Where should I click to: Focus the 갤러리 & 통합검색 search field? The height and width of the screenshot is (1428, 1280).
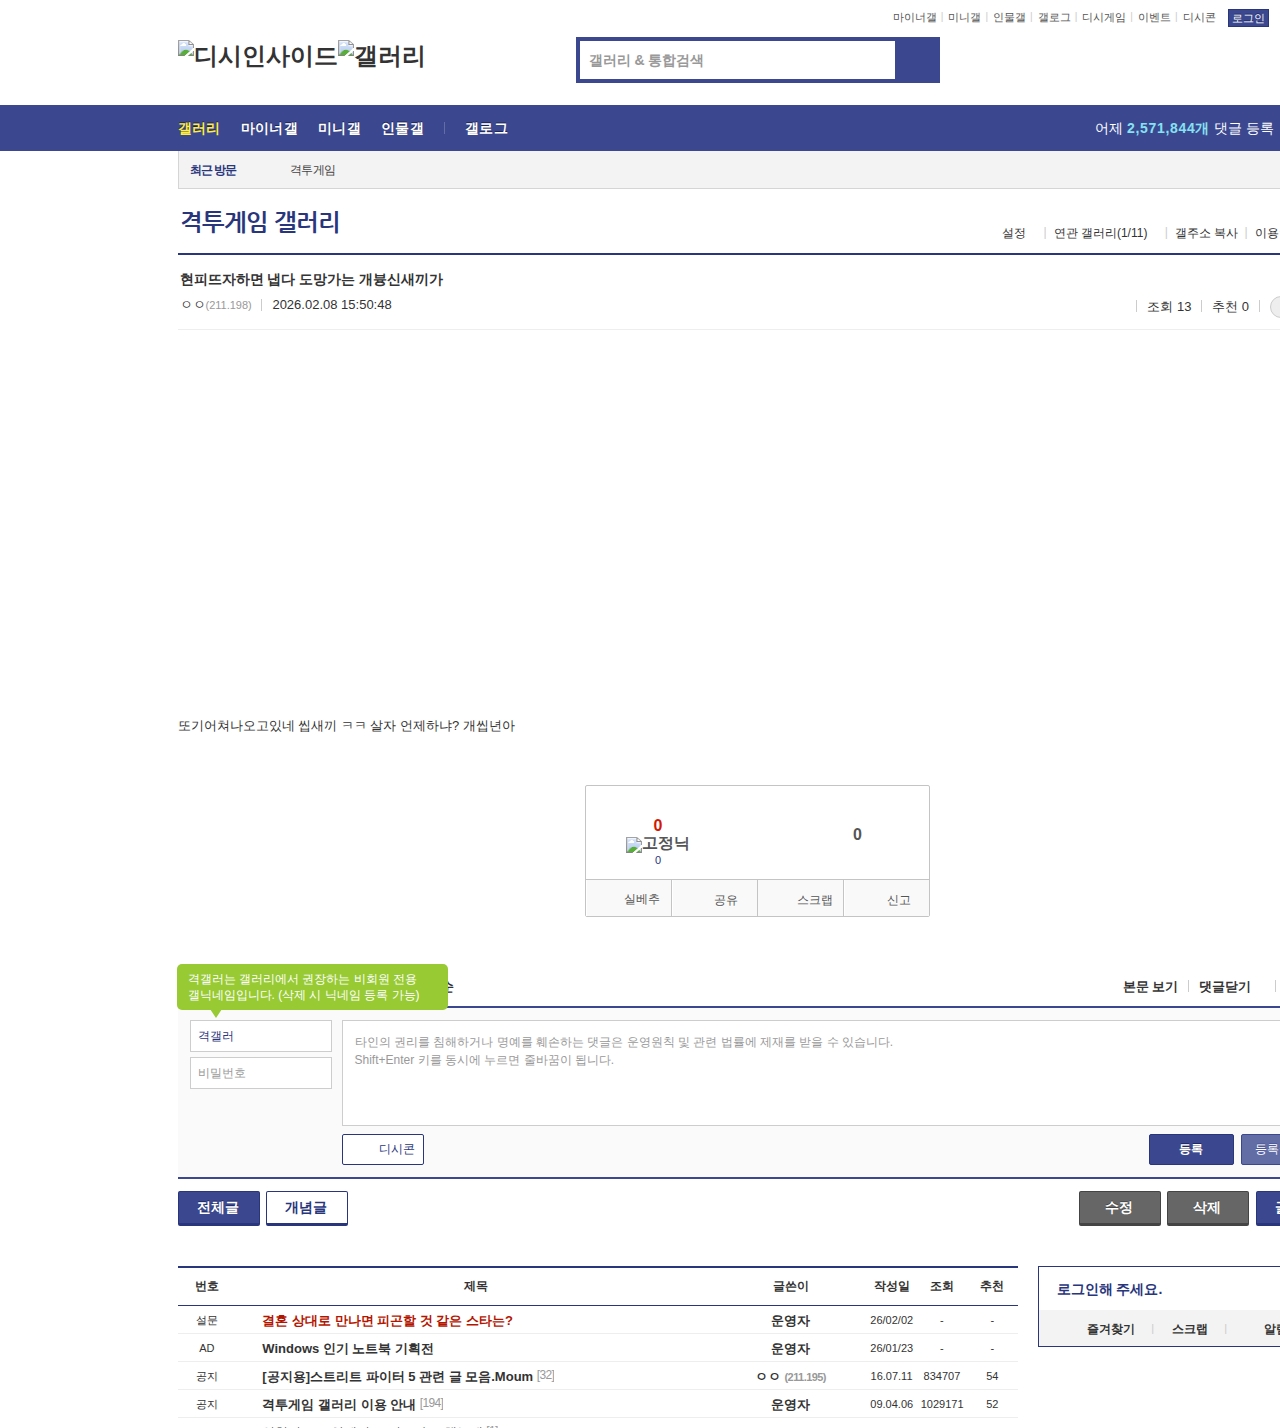[737, 60]
